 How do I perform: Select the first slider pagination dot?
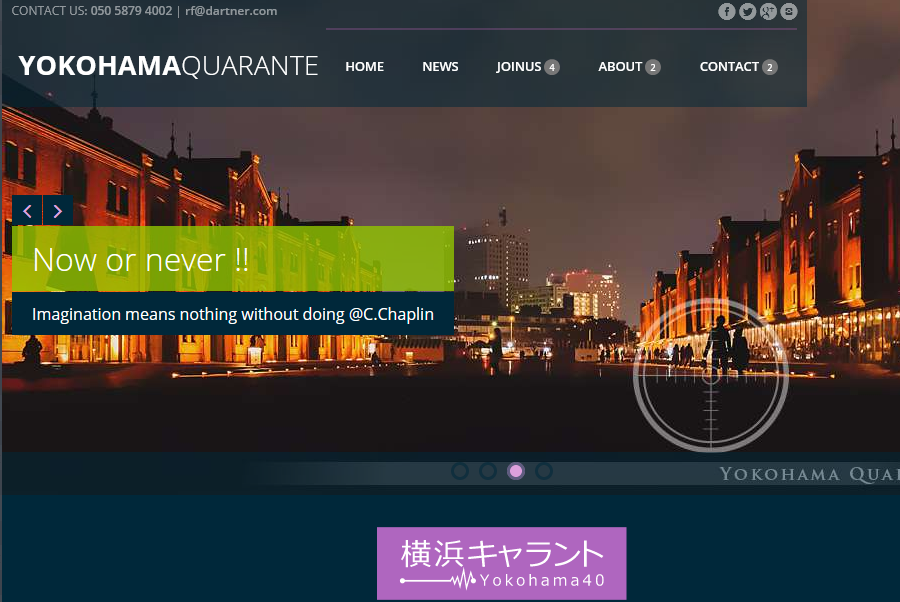click(460, 471)
